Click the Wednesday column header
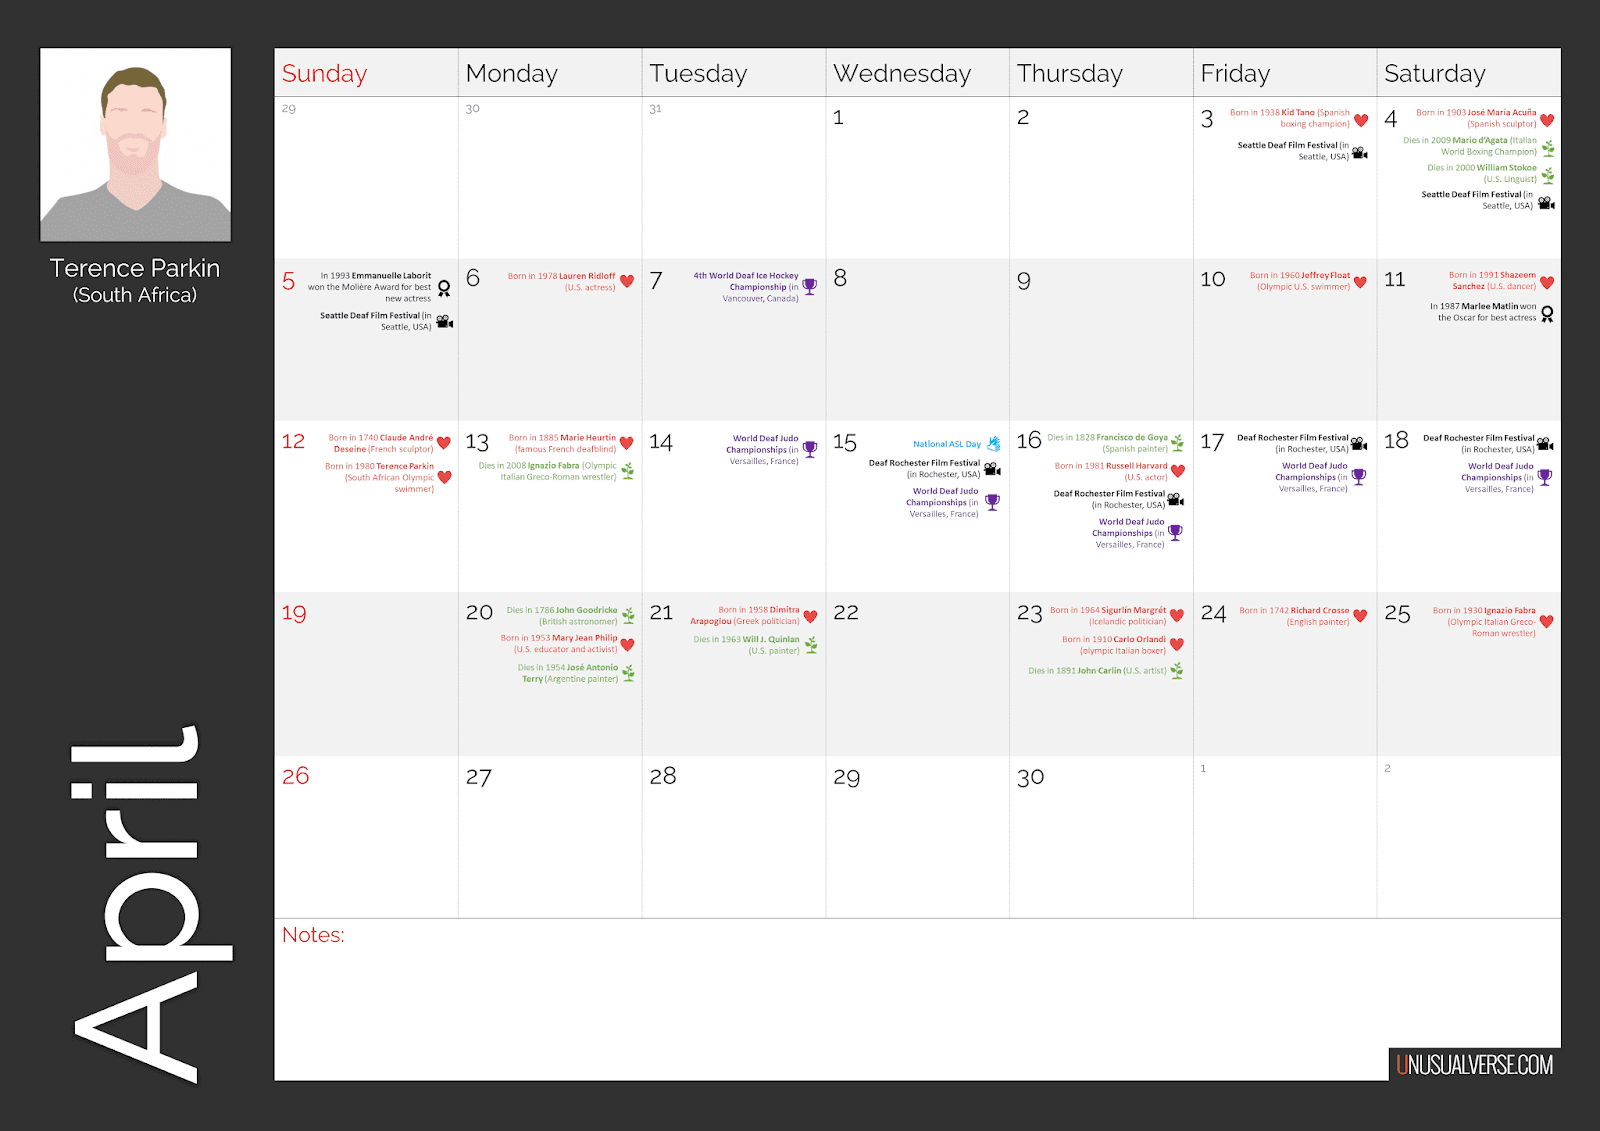This screenshot has height=1131, width=1600. 902,72
